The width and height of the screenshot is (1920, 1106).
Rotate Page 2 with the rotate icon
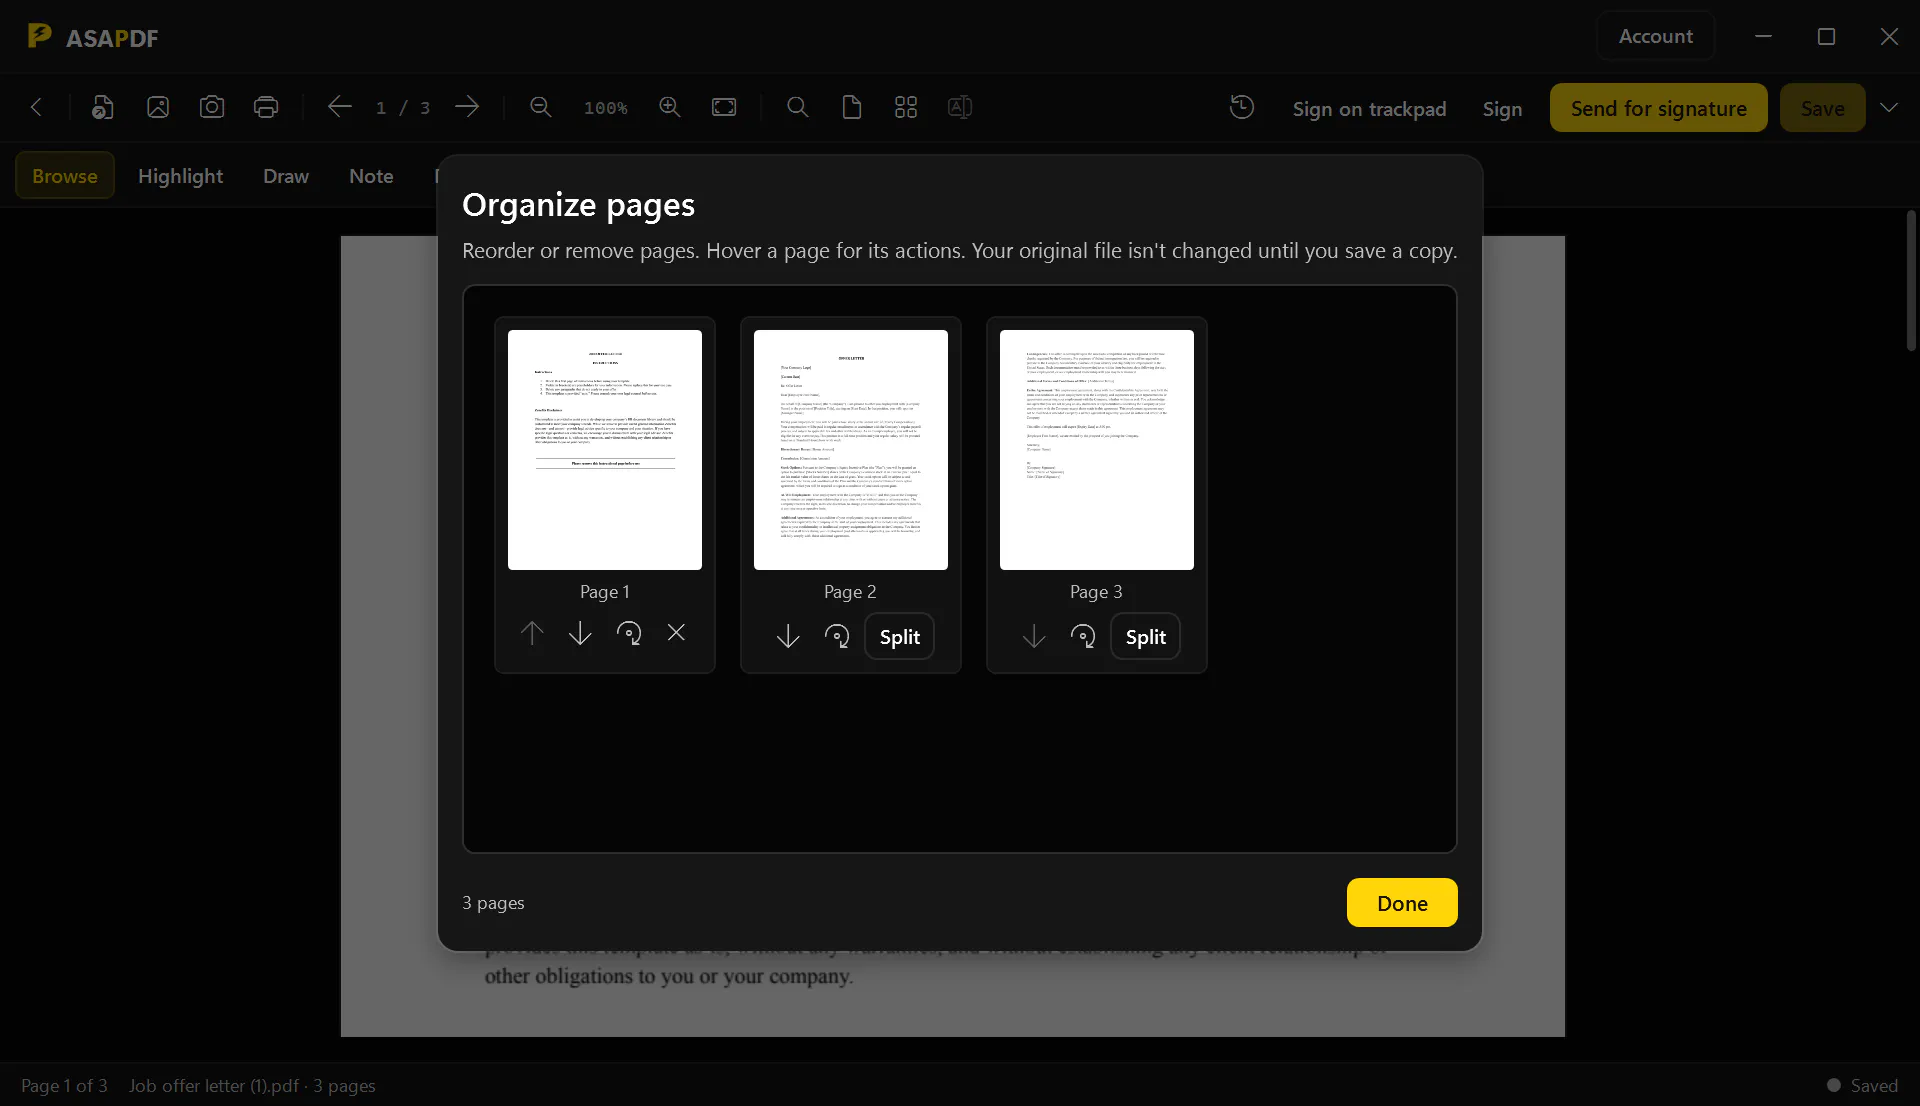pyautogui.click(x=837, y=637)
